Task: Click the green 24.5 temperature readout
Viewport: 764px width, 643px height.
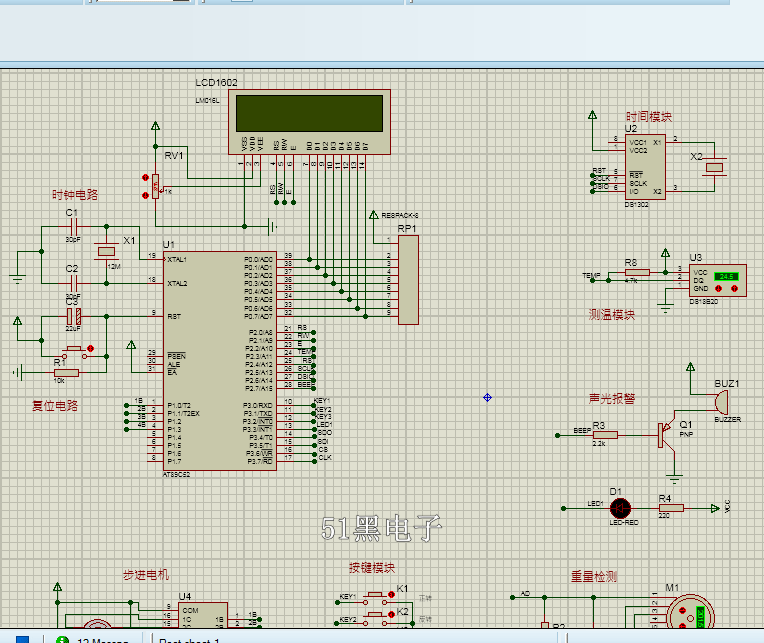Action: click(726, 276)
